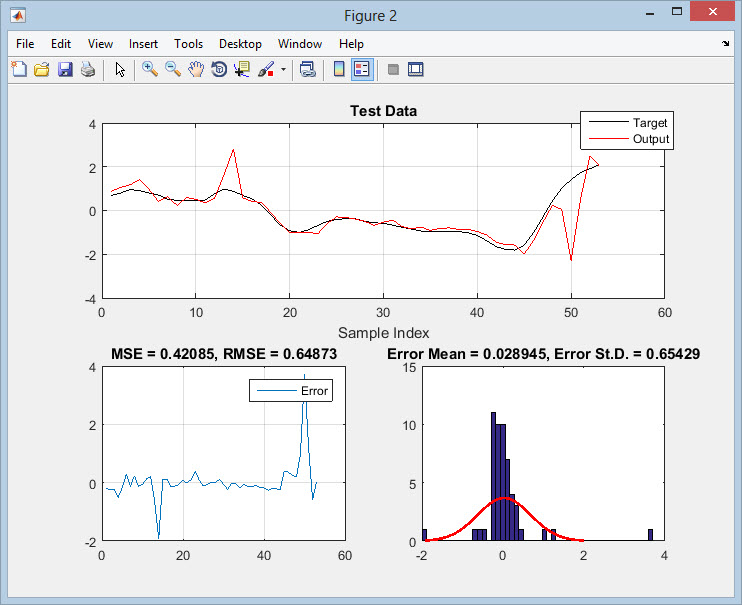Click the dock figure arrow in menu bar
Image resolution: width=742 pixels, height=605 pixels.
(725, 44)
